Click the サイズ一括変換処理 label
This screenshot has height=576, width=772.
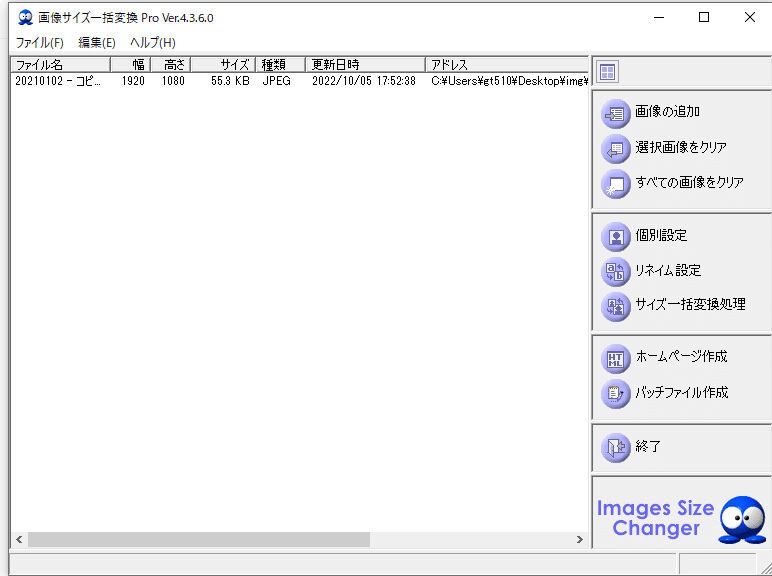point(690,304)
